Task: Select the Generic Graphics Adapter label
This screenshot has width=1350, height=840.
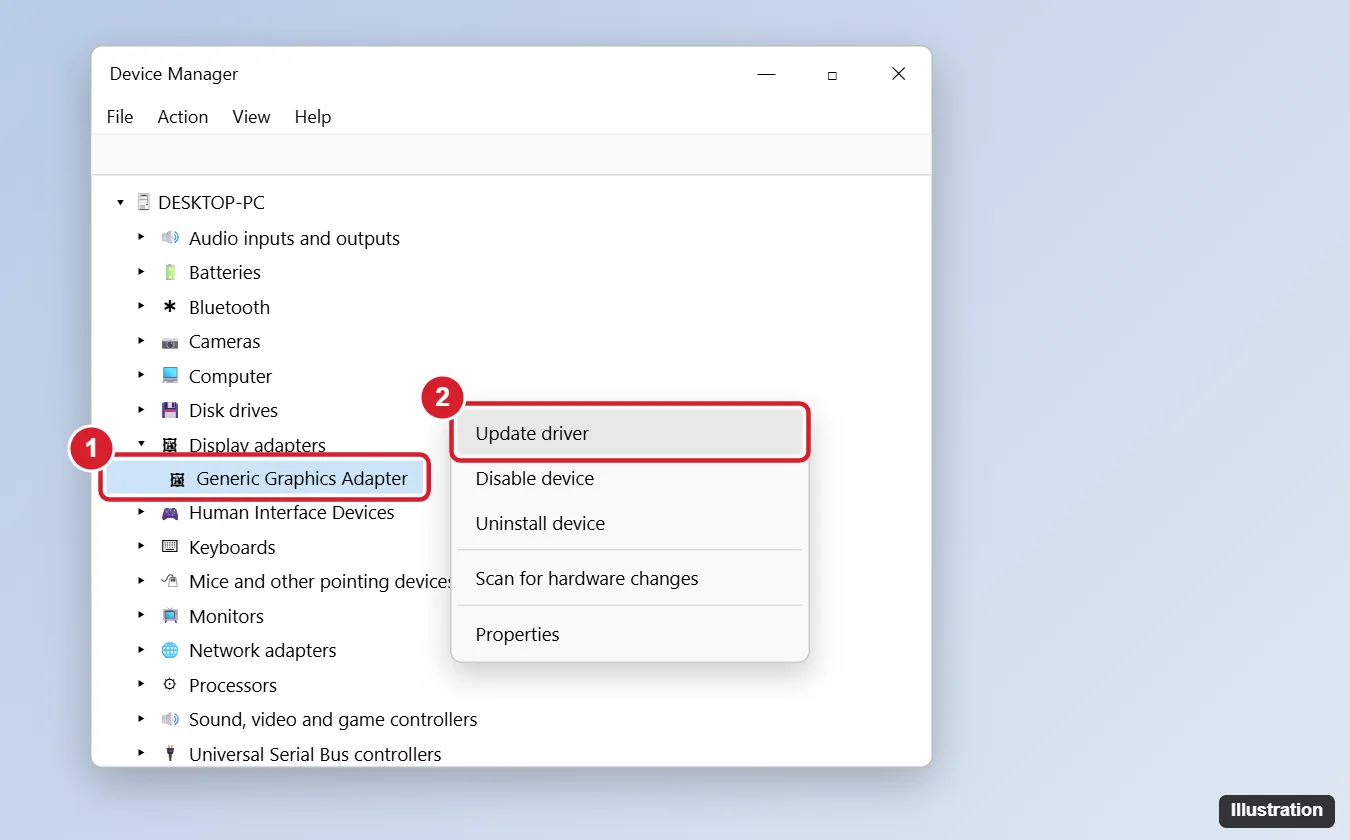Action: pos(302,478)
